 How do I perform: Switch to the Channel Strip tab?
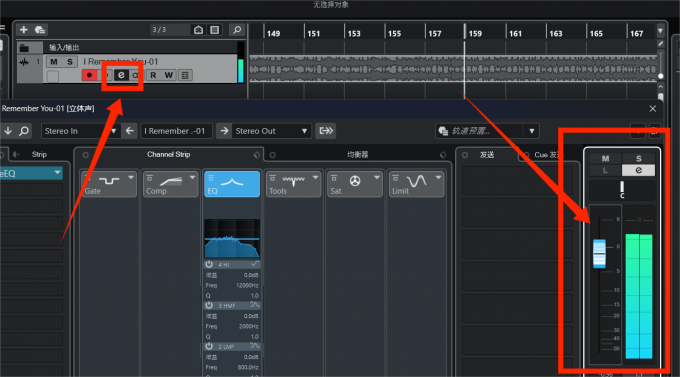tap(168, 154)
